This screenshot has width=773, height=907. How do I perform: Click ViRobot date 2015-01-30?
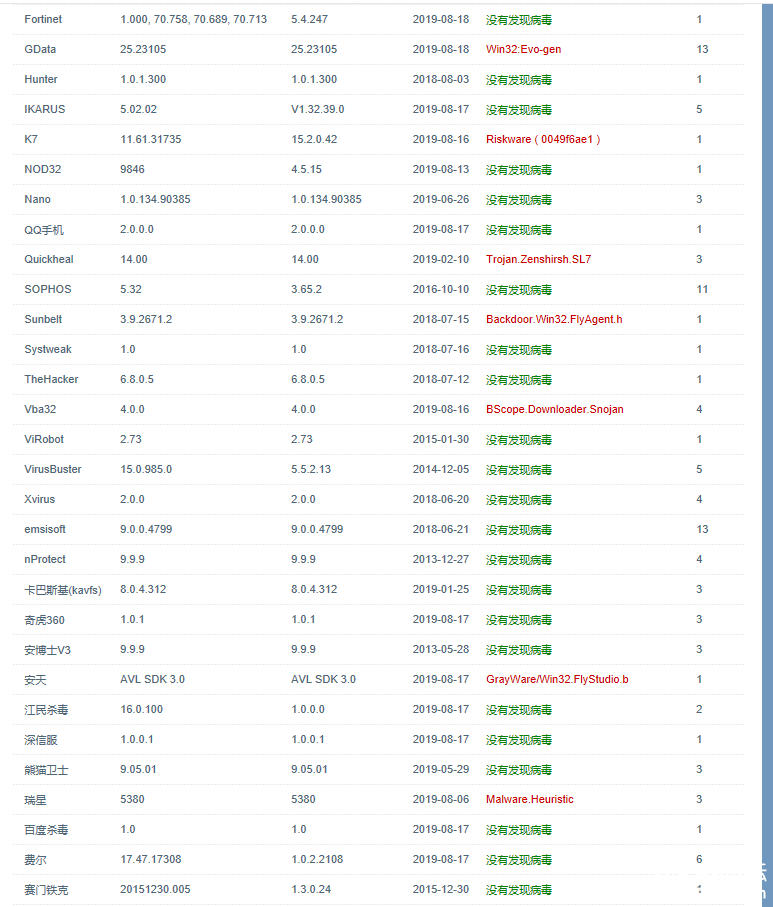[x=440, y=440]
